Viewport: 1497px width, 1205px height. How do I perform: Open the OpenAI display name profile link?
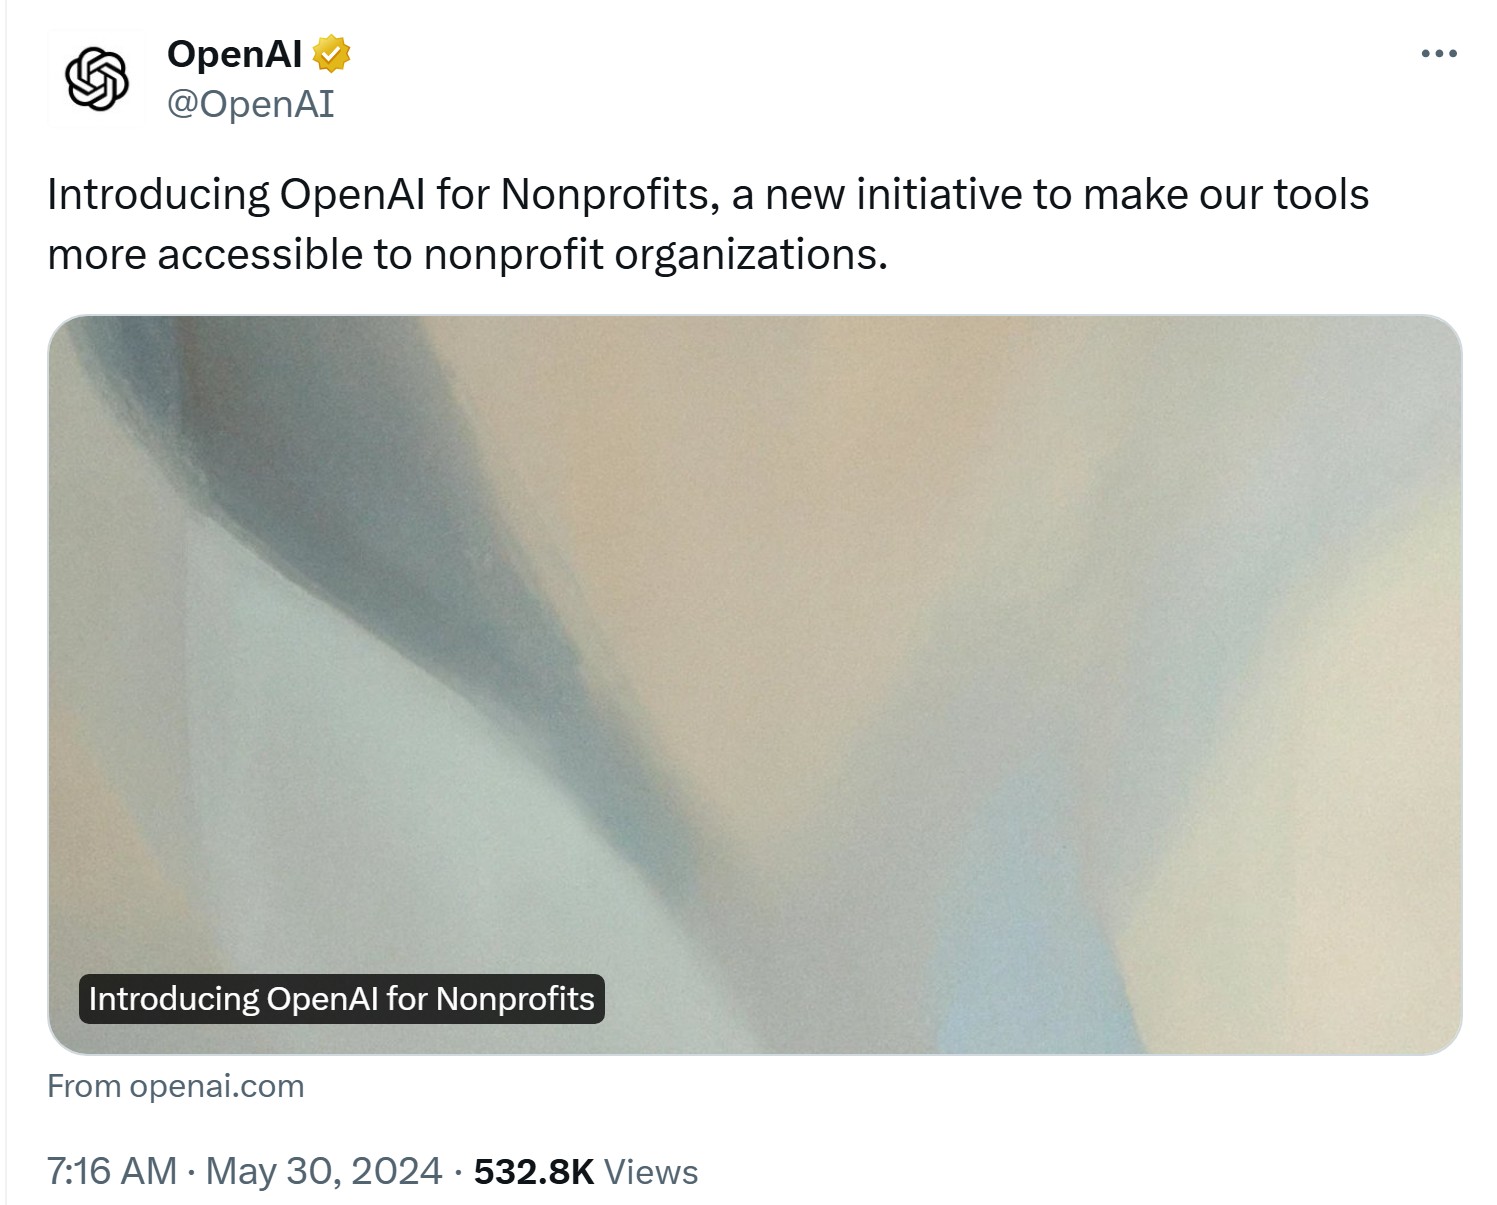[x=234, y=54]
